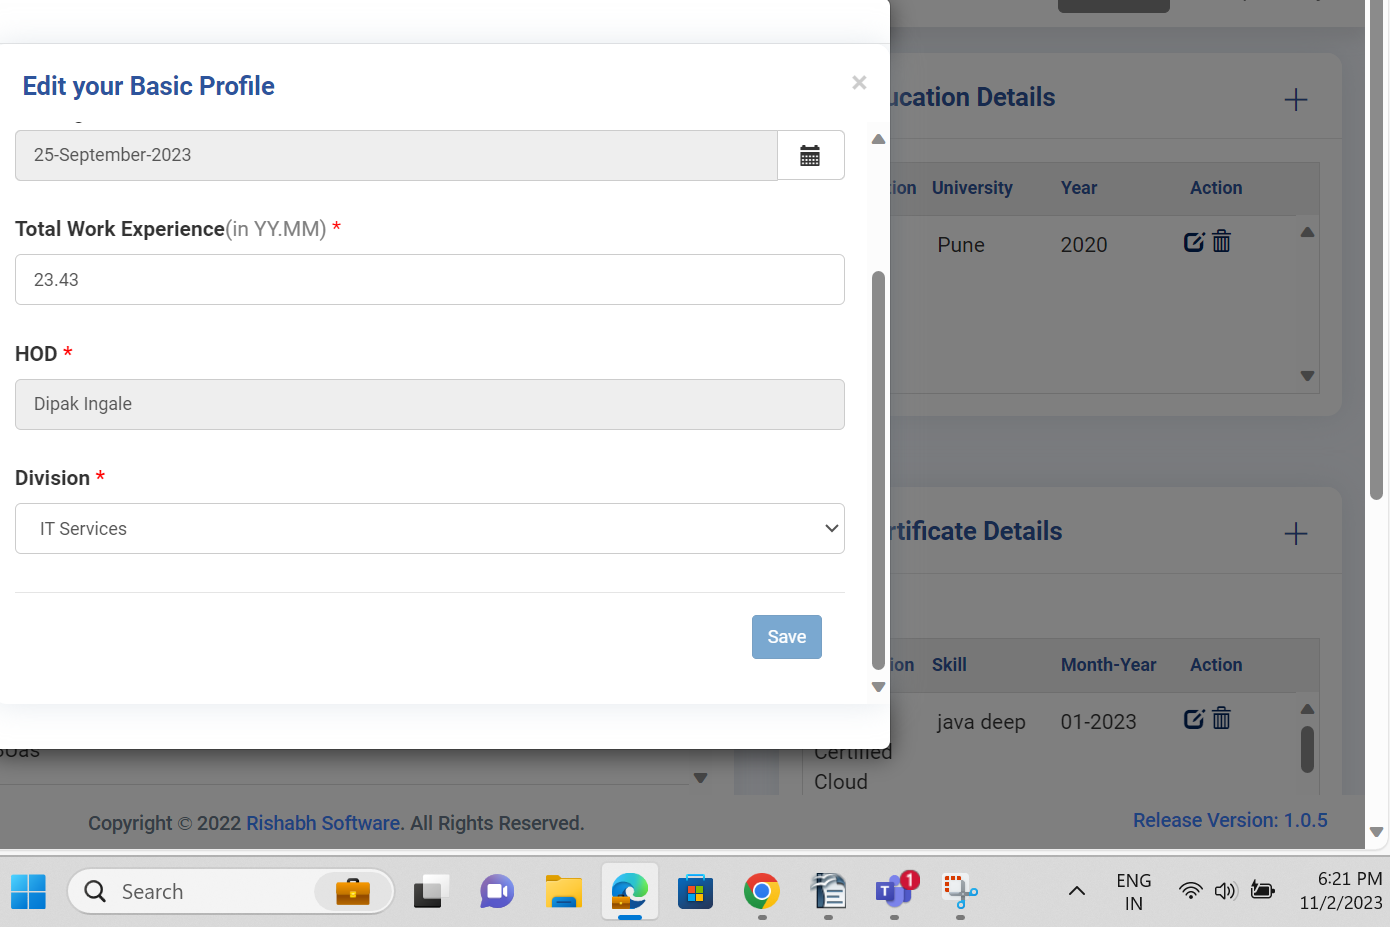
Task: Close the Edit your Basic Profile dialog
Action: coord(859,83)
